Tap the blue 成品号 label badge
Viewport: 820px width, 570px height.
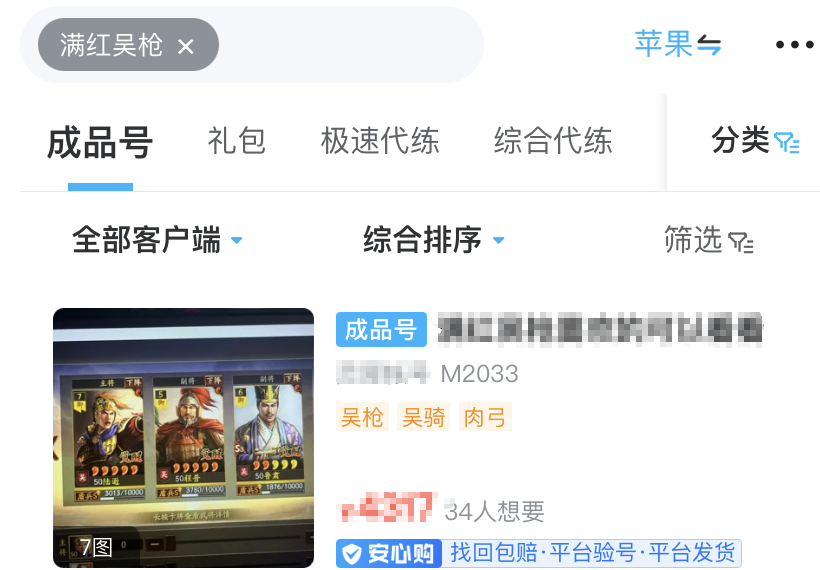[x=381, y=329]
